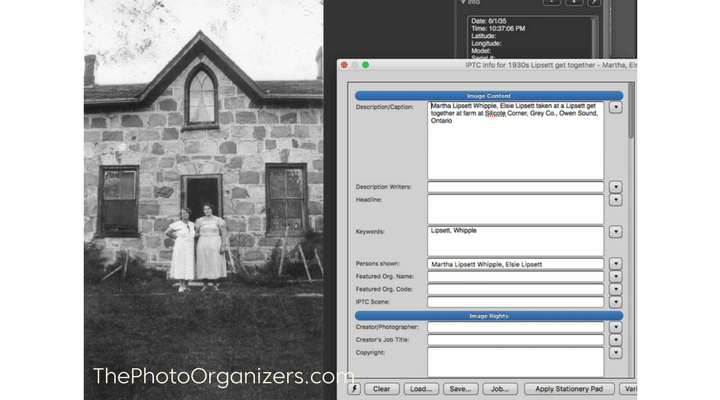The width and height of the screenshot is (720, 400).
Task: Open dropdown beside Featured Org. Code field
Action: 616,289
